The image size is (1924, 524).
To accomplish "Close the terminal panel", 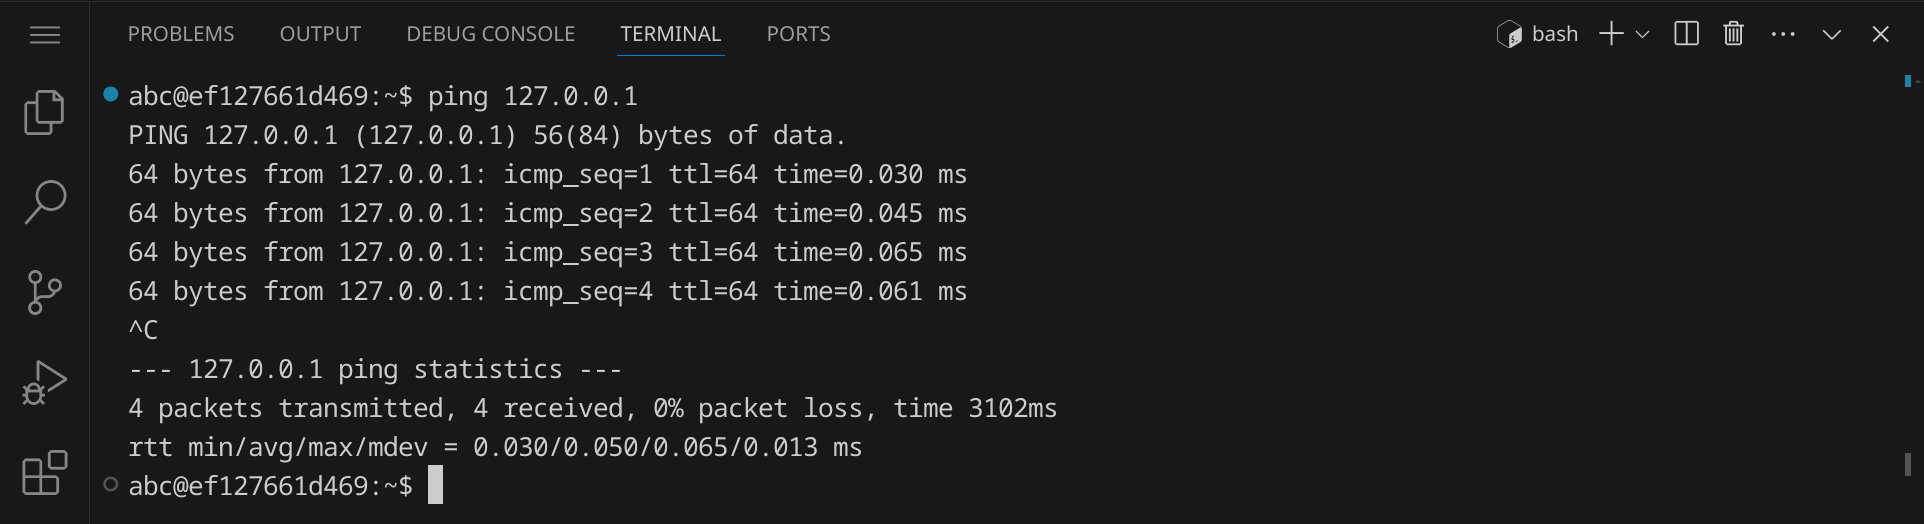I will 1880,34.
